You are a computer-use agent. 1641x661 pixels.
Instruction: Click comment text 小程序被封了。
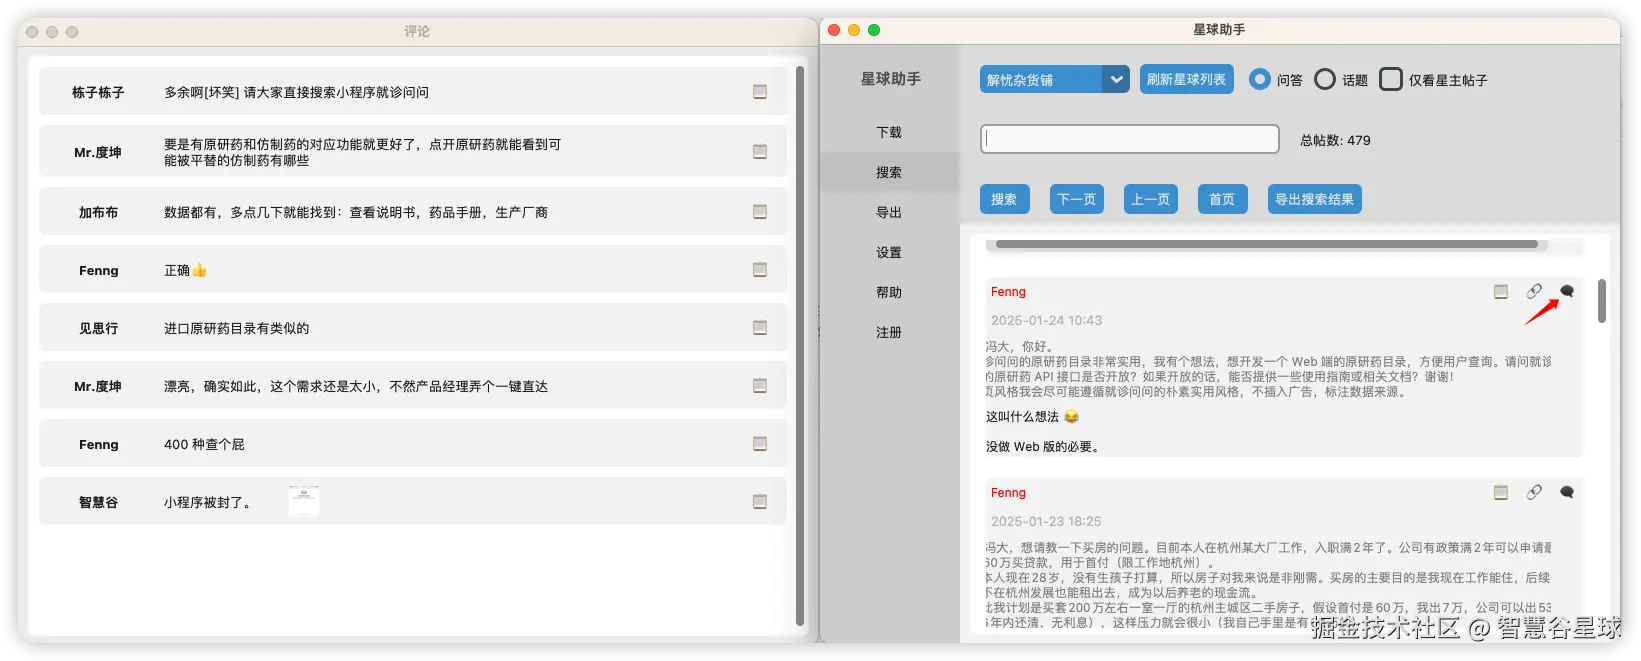pos(208,502)
